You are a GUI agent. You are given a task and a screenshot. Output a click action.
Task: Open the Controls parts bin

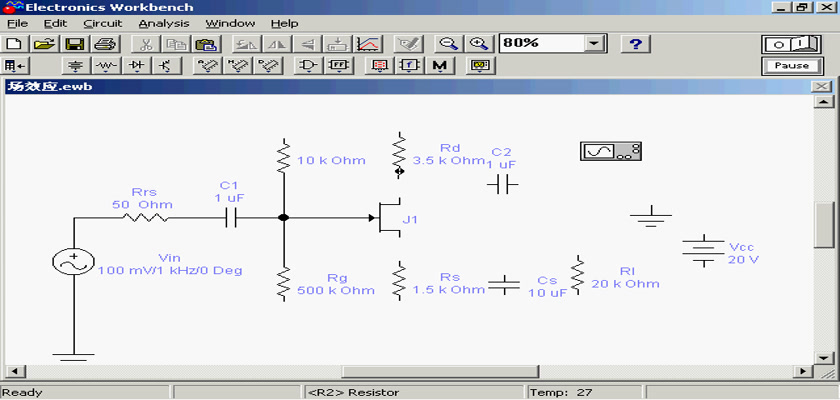[409, 66]
